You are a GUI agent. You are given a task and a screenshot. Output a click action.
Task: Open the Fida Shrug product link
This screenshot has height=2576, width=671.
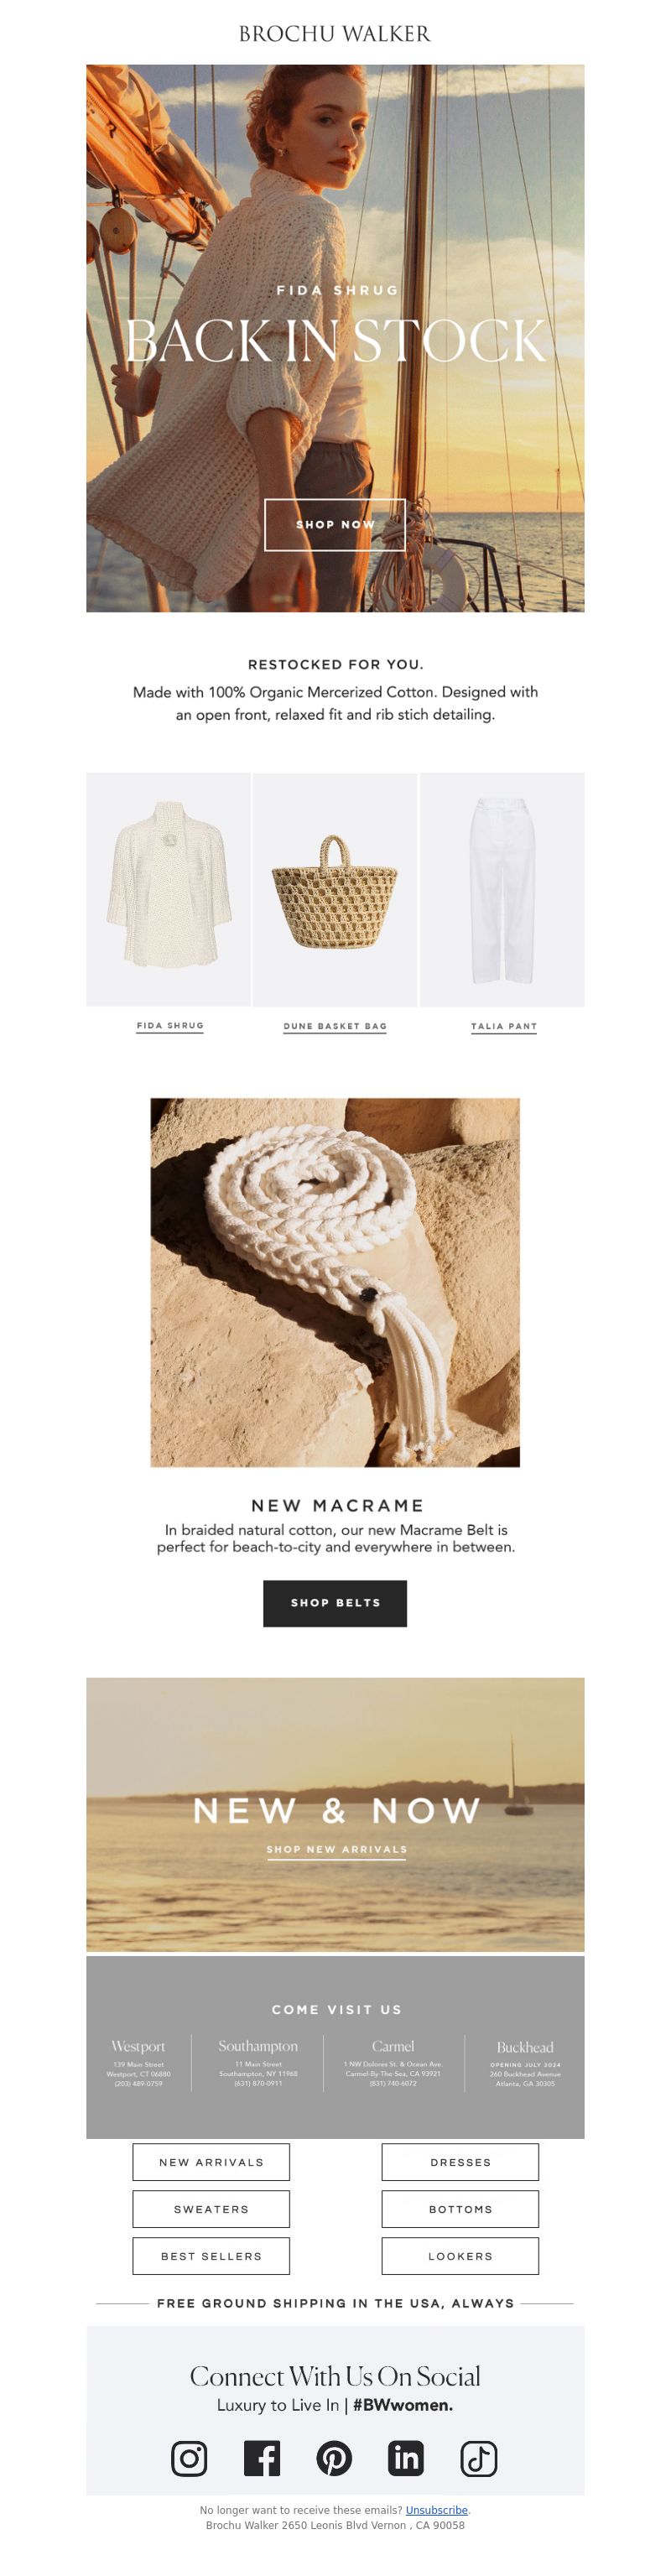[170, 1026]
